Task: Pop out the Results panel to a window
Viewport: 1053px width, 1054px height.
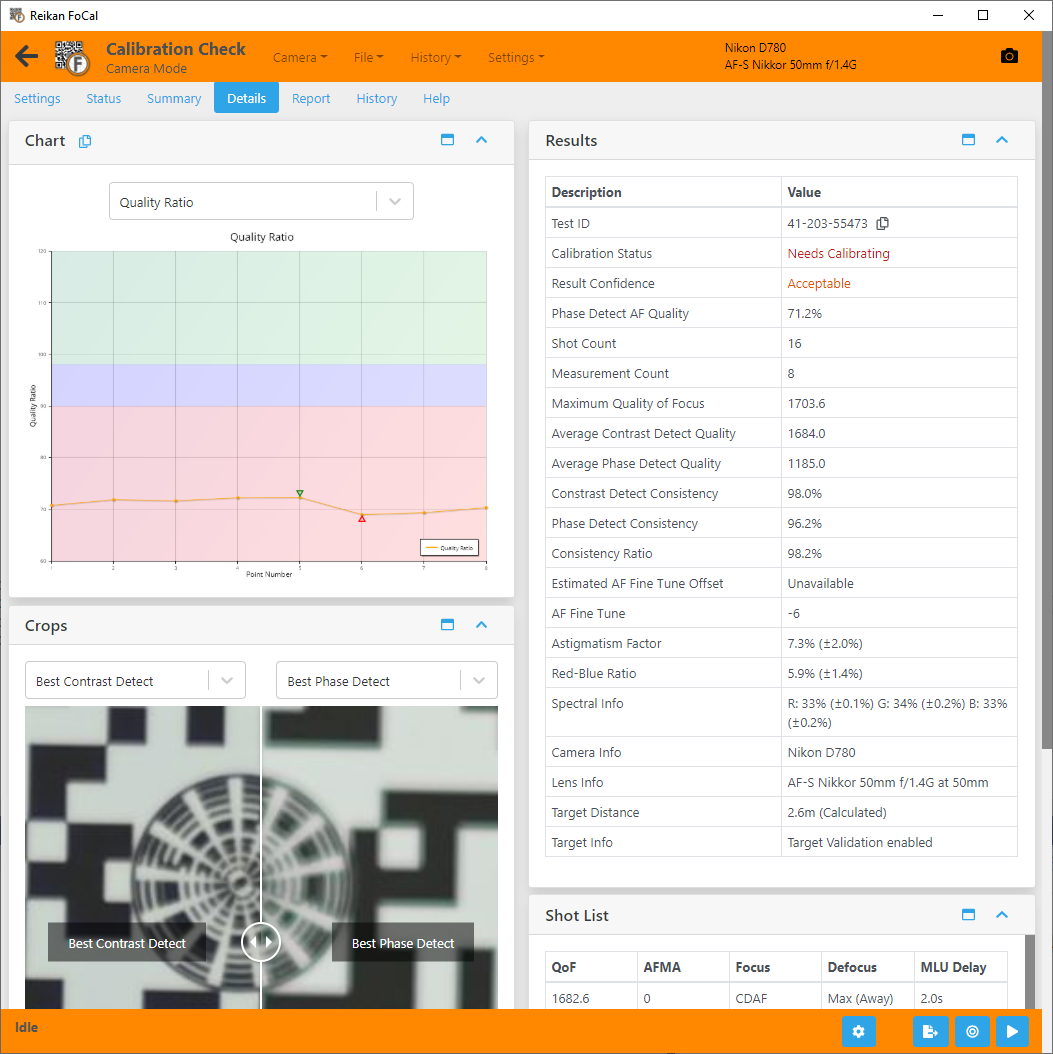Action: 968,140
